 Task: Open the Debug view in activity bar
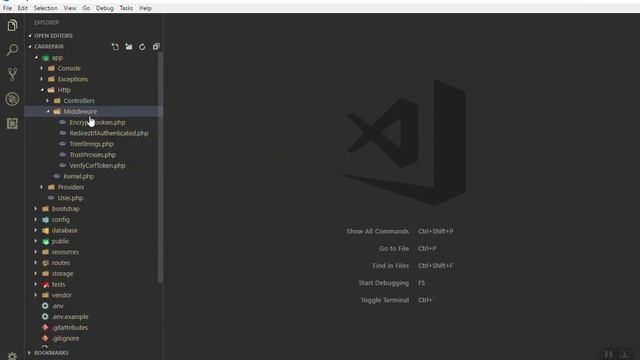pyautogui.click(x=12, y=99)
